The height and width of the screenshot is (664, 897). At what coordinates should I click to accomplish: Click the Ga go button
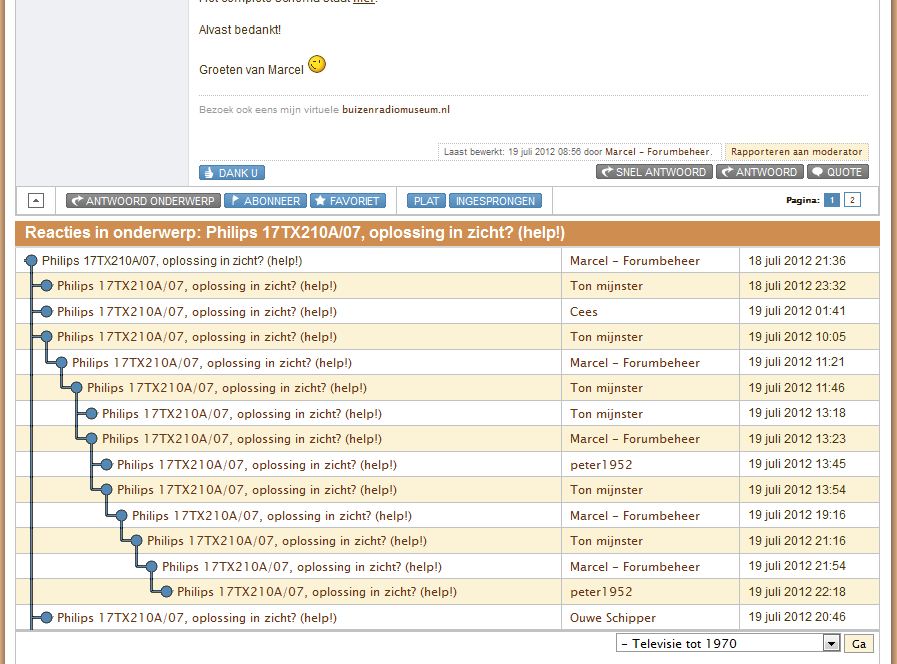point(859,643)
